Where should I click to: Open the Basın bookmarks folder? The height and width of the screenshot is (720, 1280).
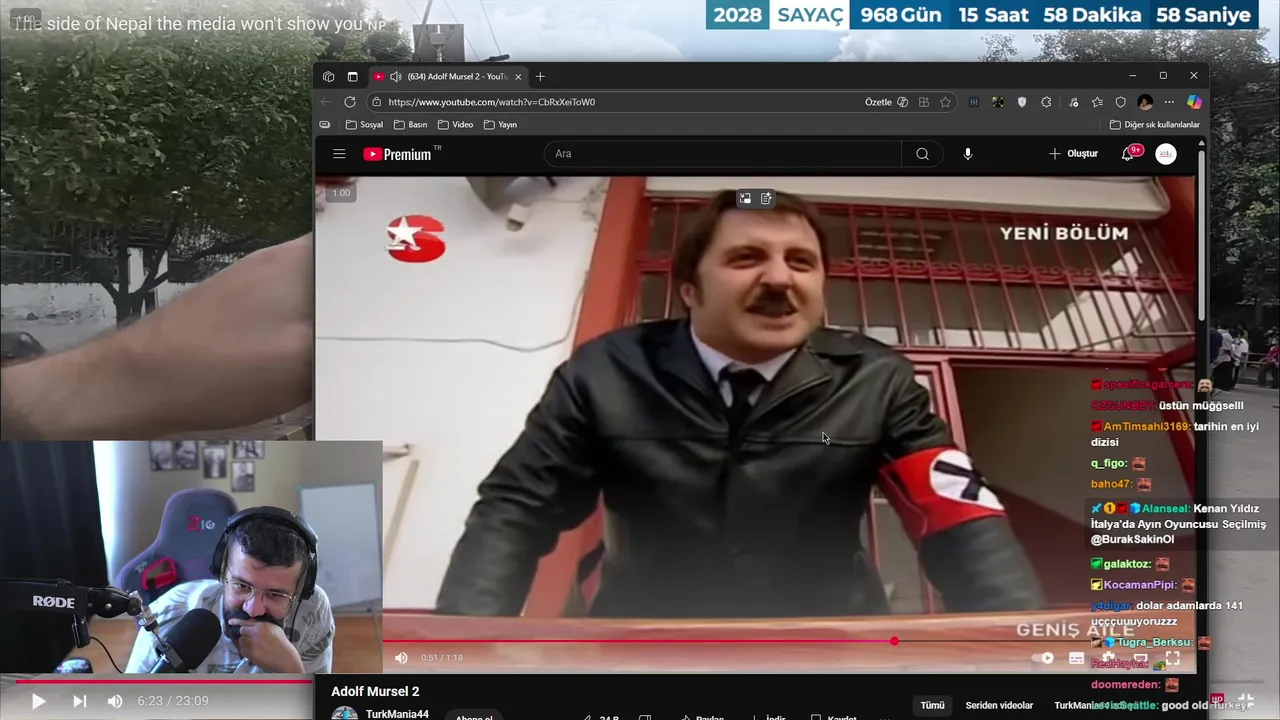tap(411, 125)
